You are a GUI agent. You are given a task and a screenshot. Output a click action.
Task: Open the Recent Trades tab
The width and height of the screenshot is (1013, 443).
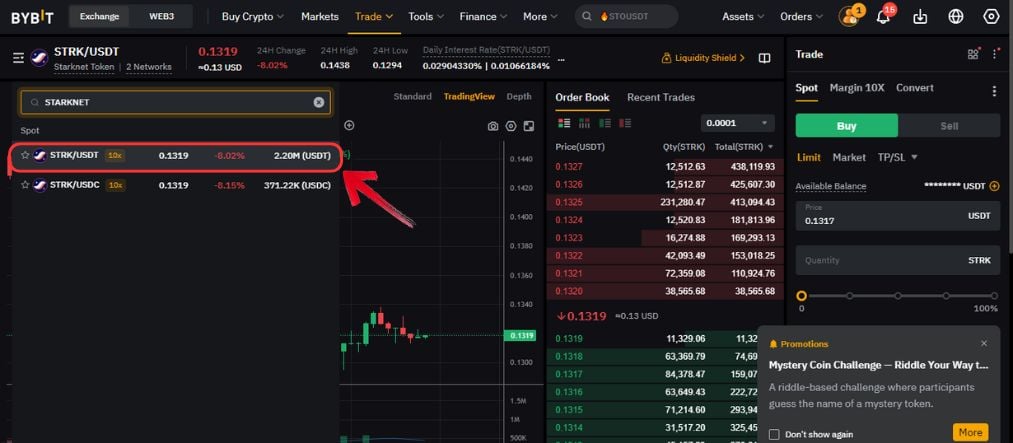point(661,98)
